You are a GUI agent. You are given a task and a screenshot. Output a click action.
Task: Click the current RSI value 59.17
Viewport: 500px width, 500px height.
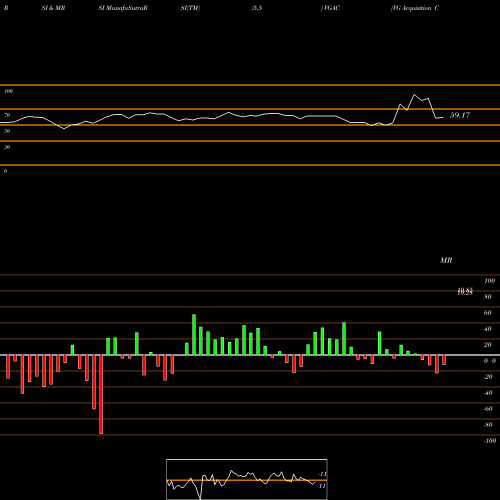tap(460, 115)
